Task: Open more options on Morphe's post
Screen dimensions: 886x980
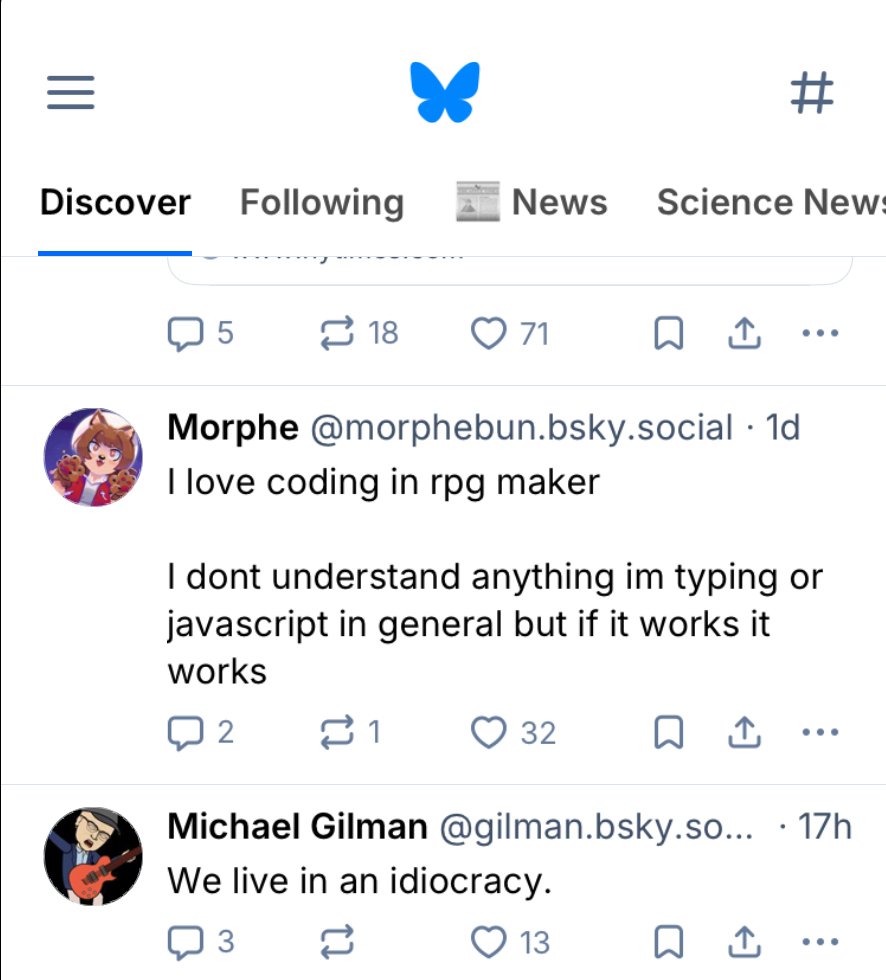Action: tap(820, 733)
